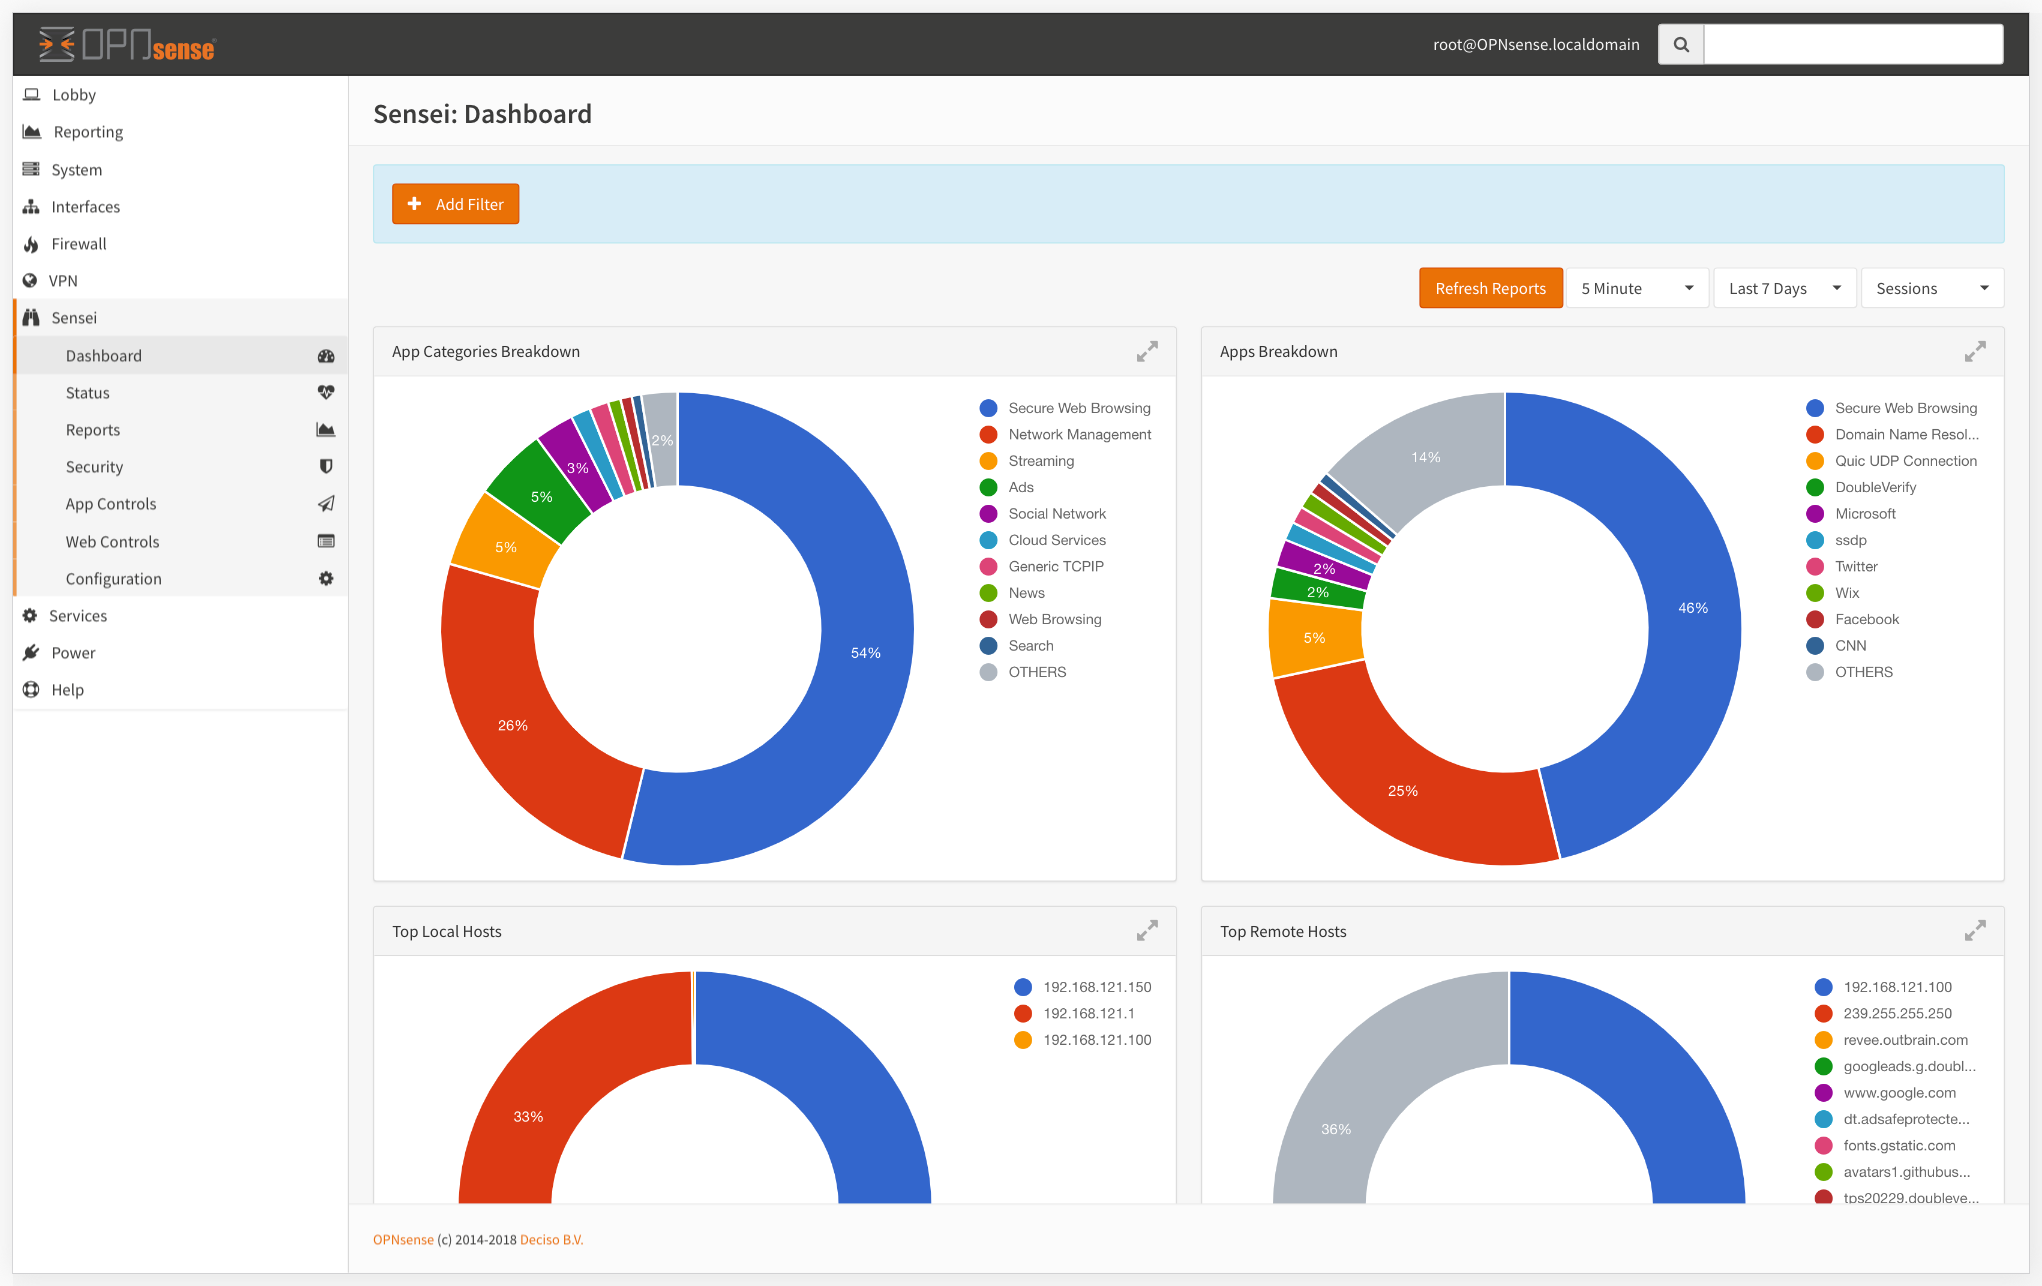This screenshot has height=1286, width=2042.
Task: Click the Reporting chart icon in sidebar
Action: tap(32, 131)
